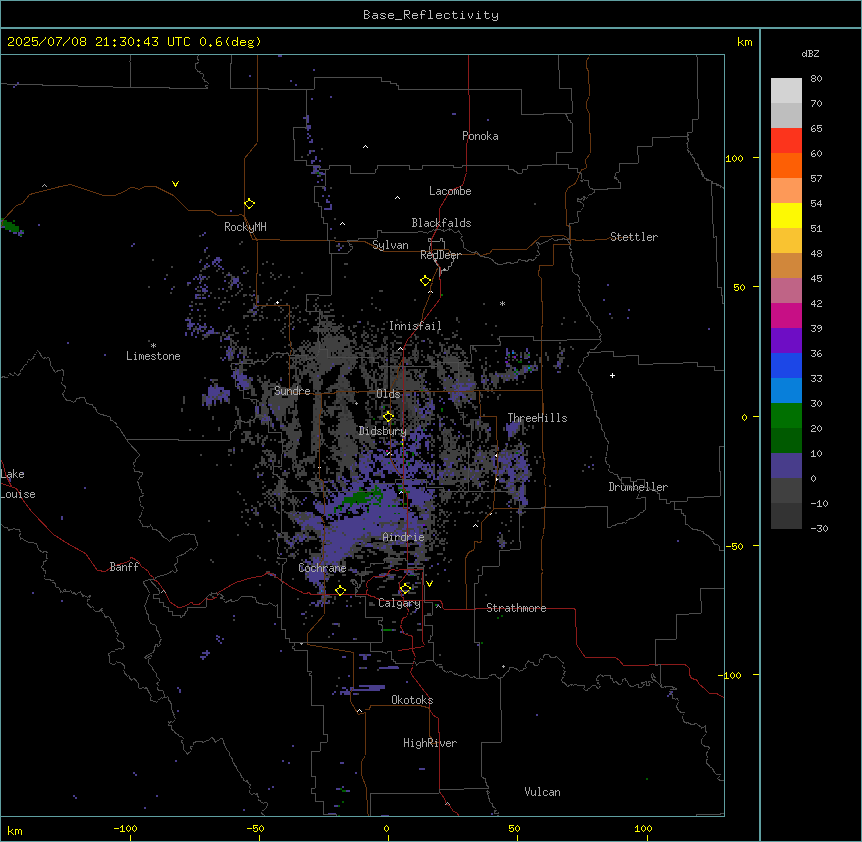Click the RockyMH label

[x=245, y=227]
